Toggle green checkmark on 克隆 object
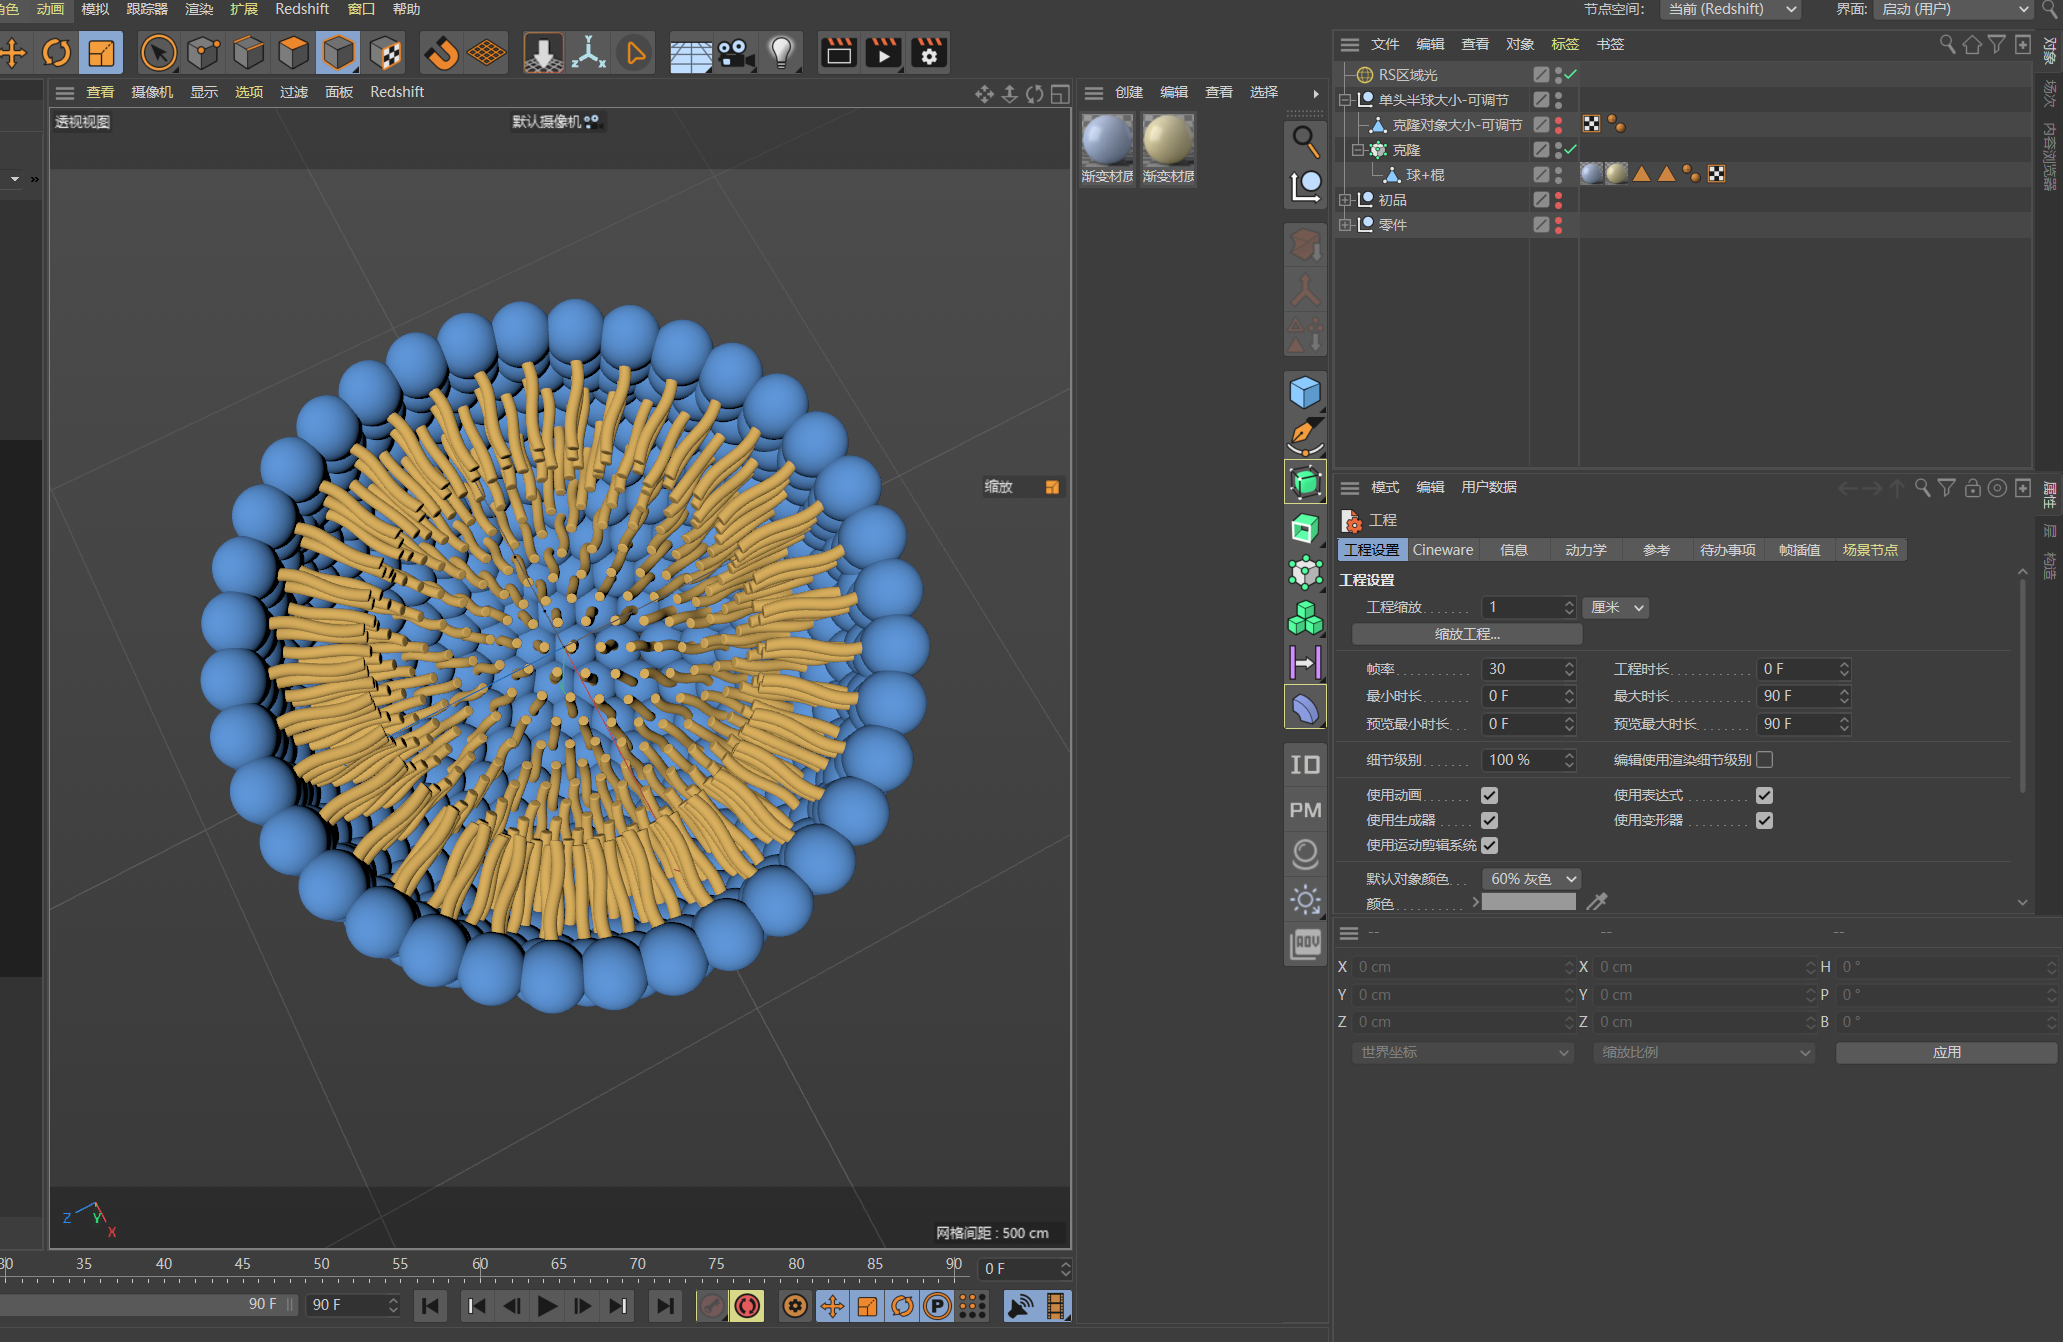The width and height of the screenshot is (2063, 1342). tap(1571, 150)
